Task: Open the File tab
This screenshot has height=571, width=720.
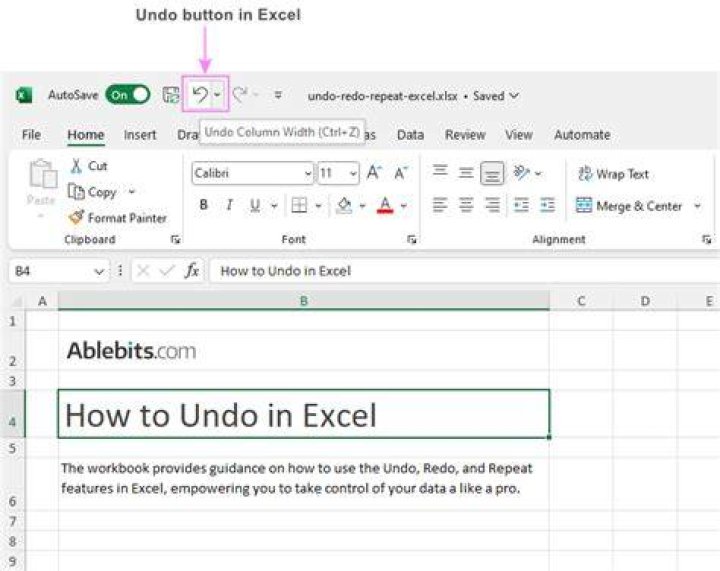Action: pyautogui.click(x=31, y=135)
